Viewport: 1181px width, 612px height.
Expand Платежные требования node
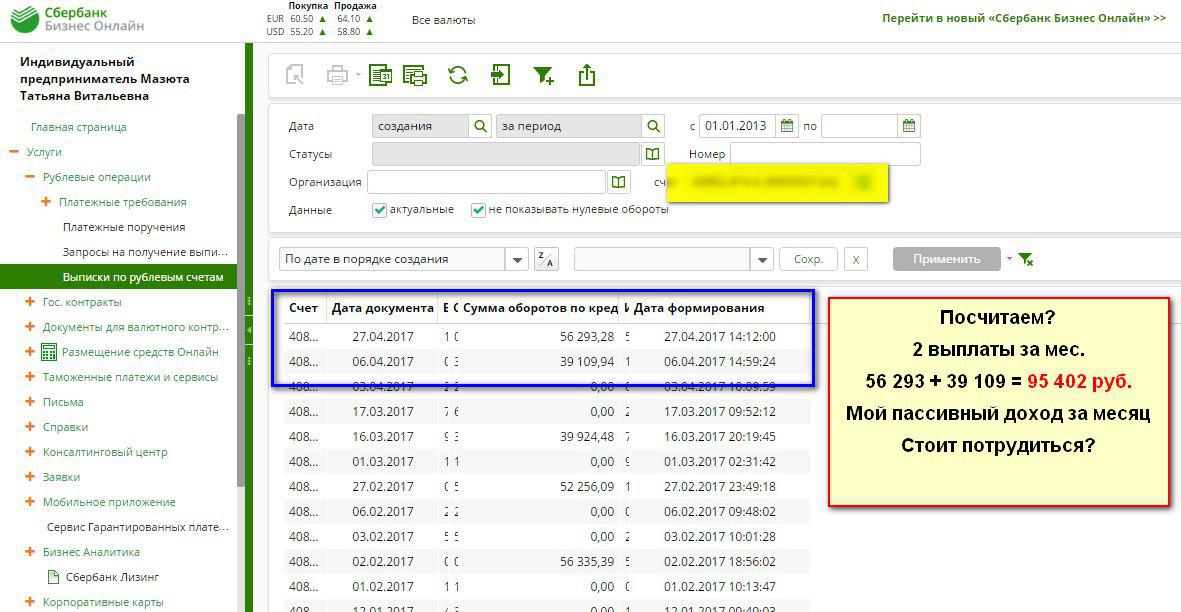click(45, 202)
